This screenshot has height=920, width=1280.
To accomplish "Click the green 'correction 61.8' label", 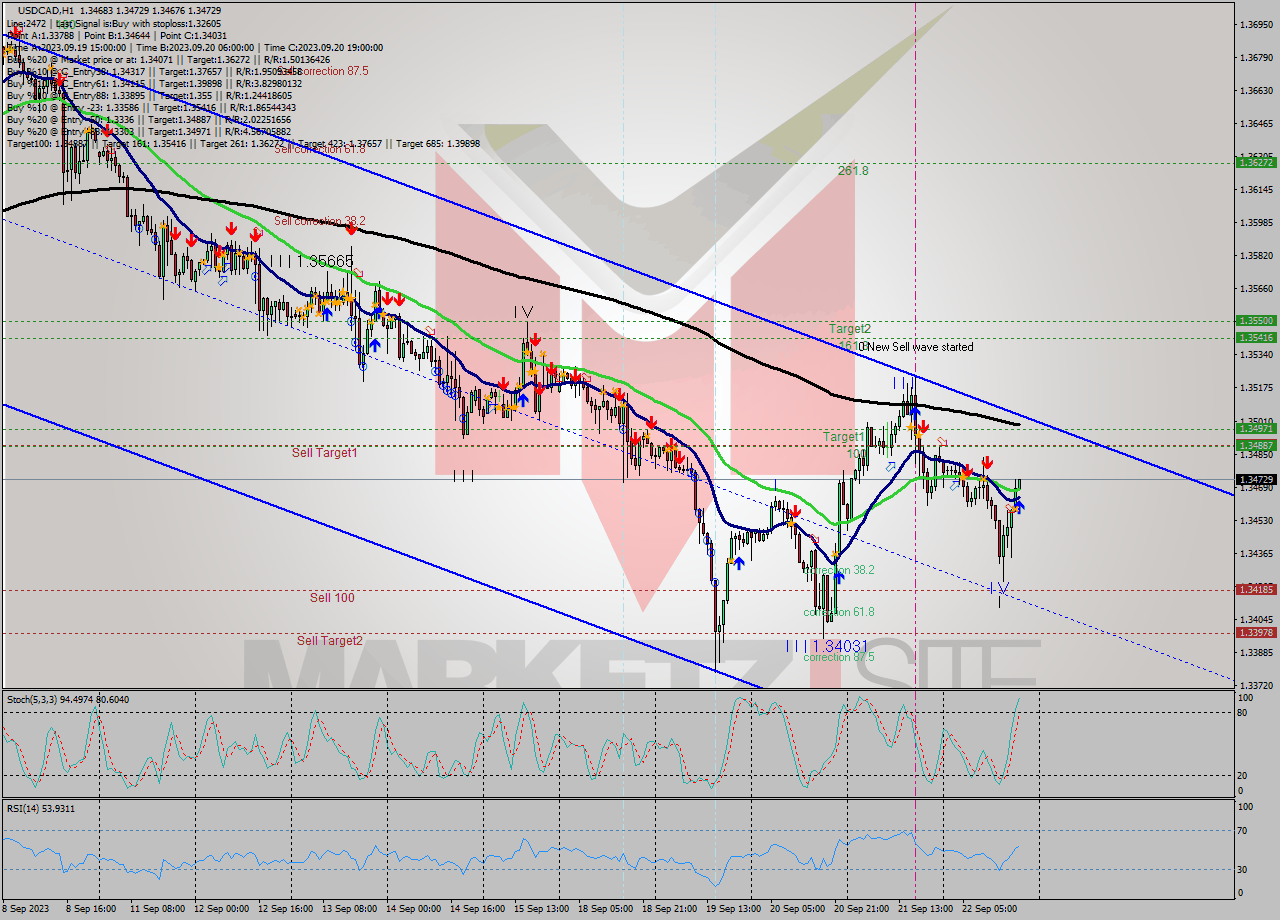I will click(x=839, y=612).
